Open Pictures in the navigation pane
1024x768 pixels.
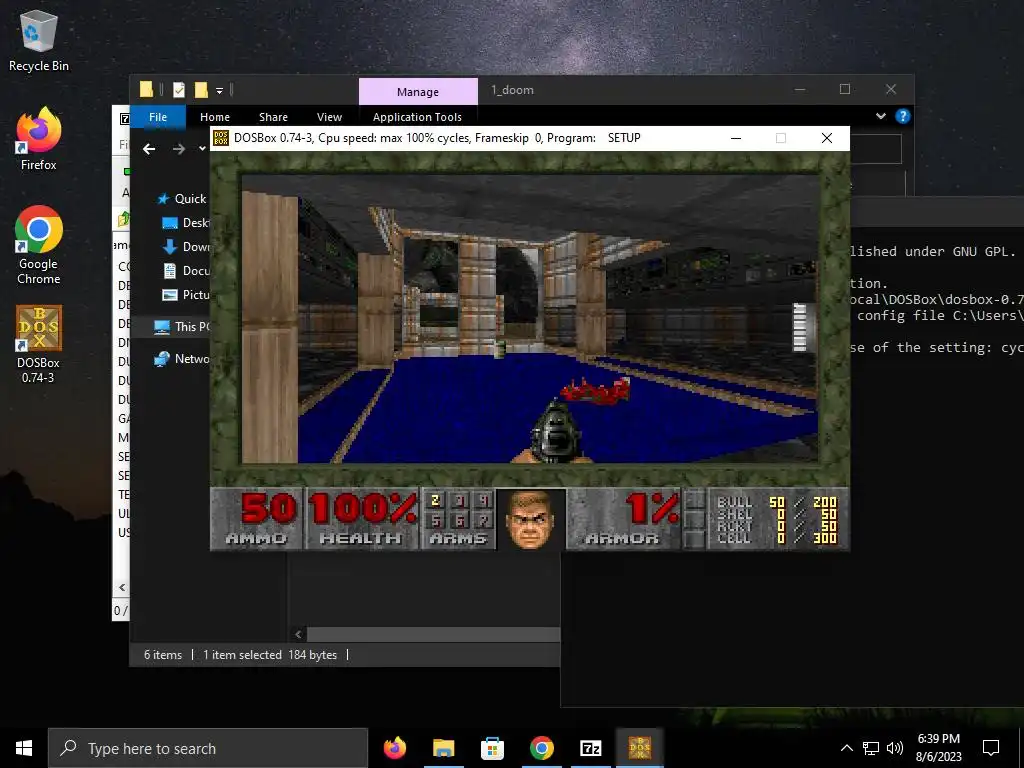(185, 295)
